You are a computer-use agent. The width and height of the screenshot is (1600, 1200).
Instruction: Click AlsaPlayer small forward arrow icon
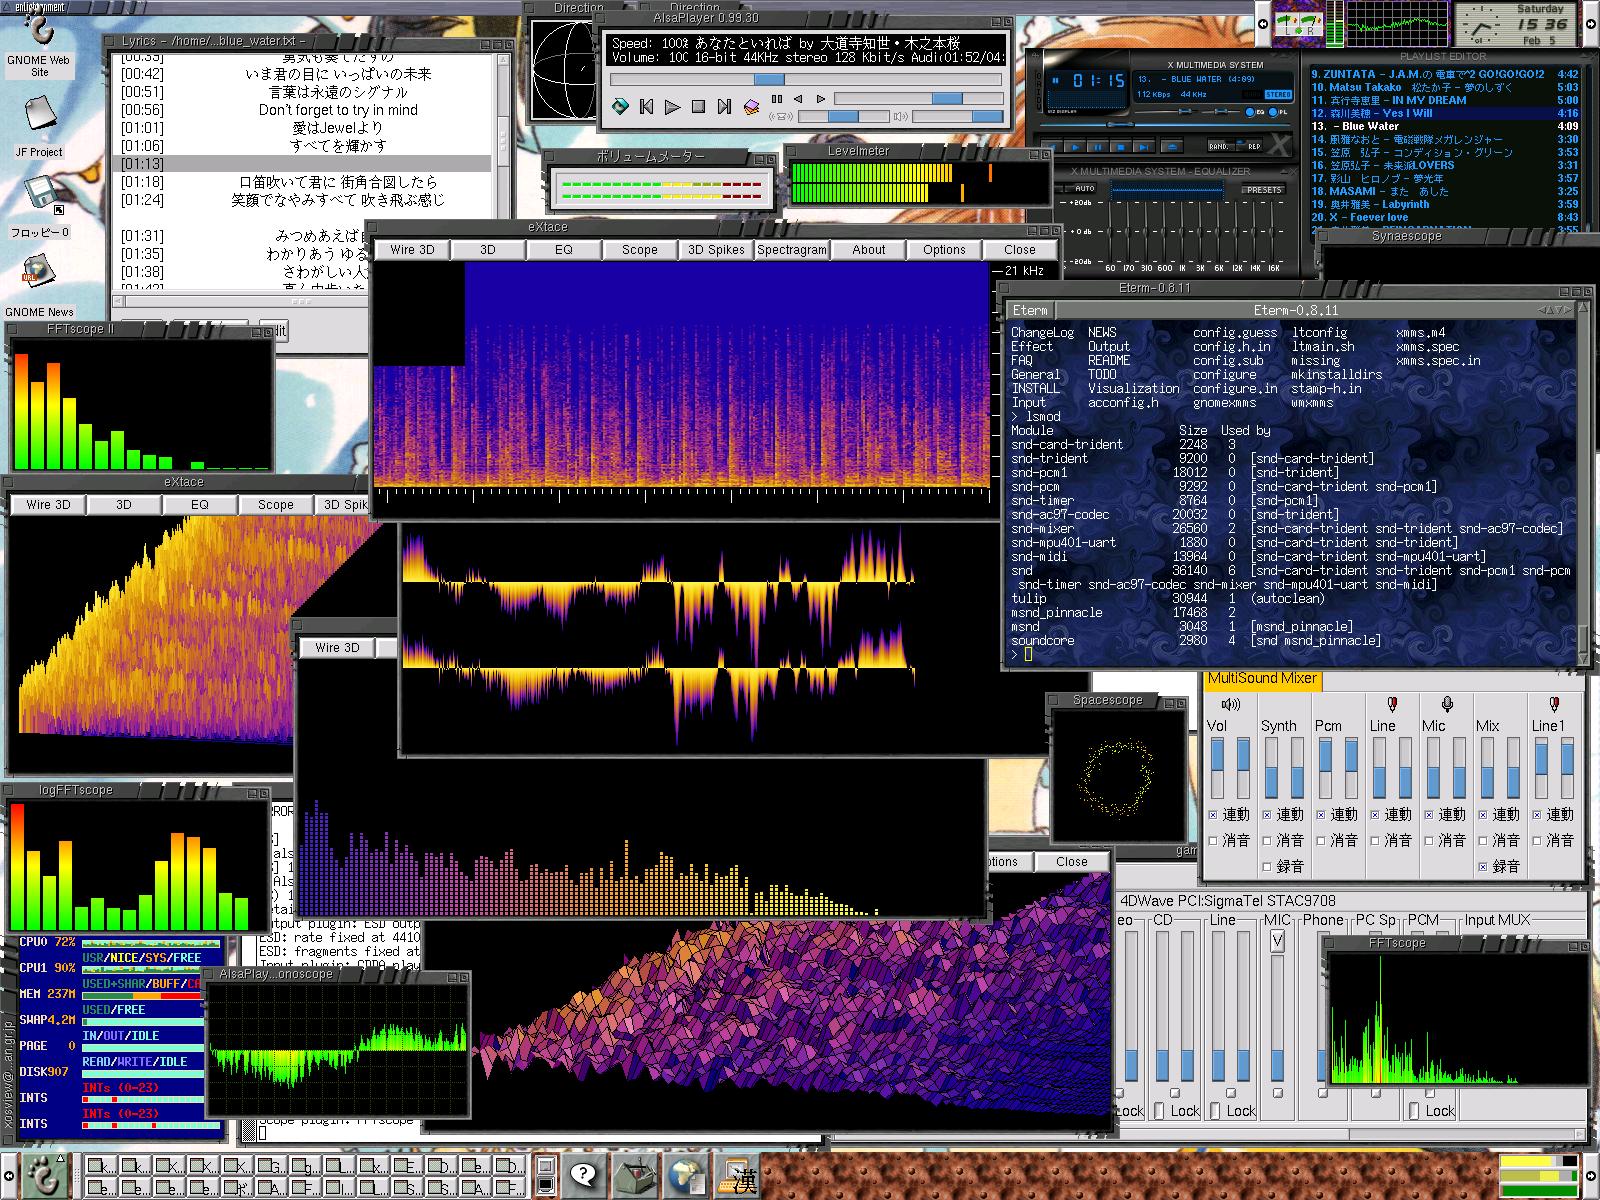tap(821, 99)
